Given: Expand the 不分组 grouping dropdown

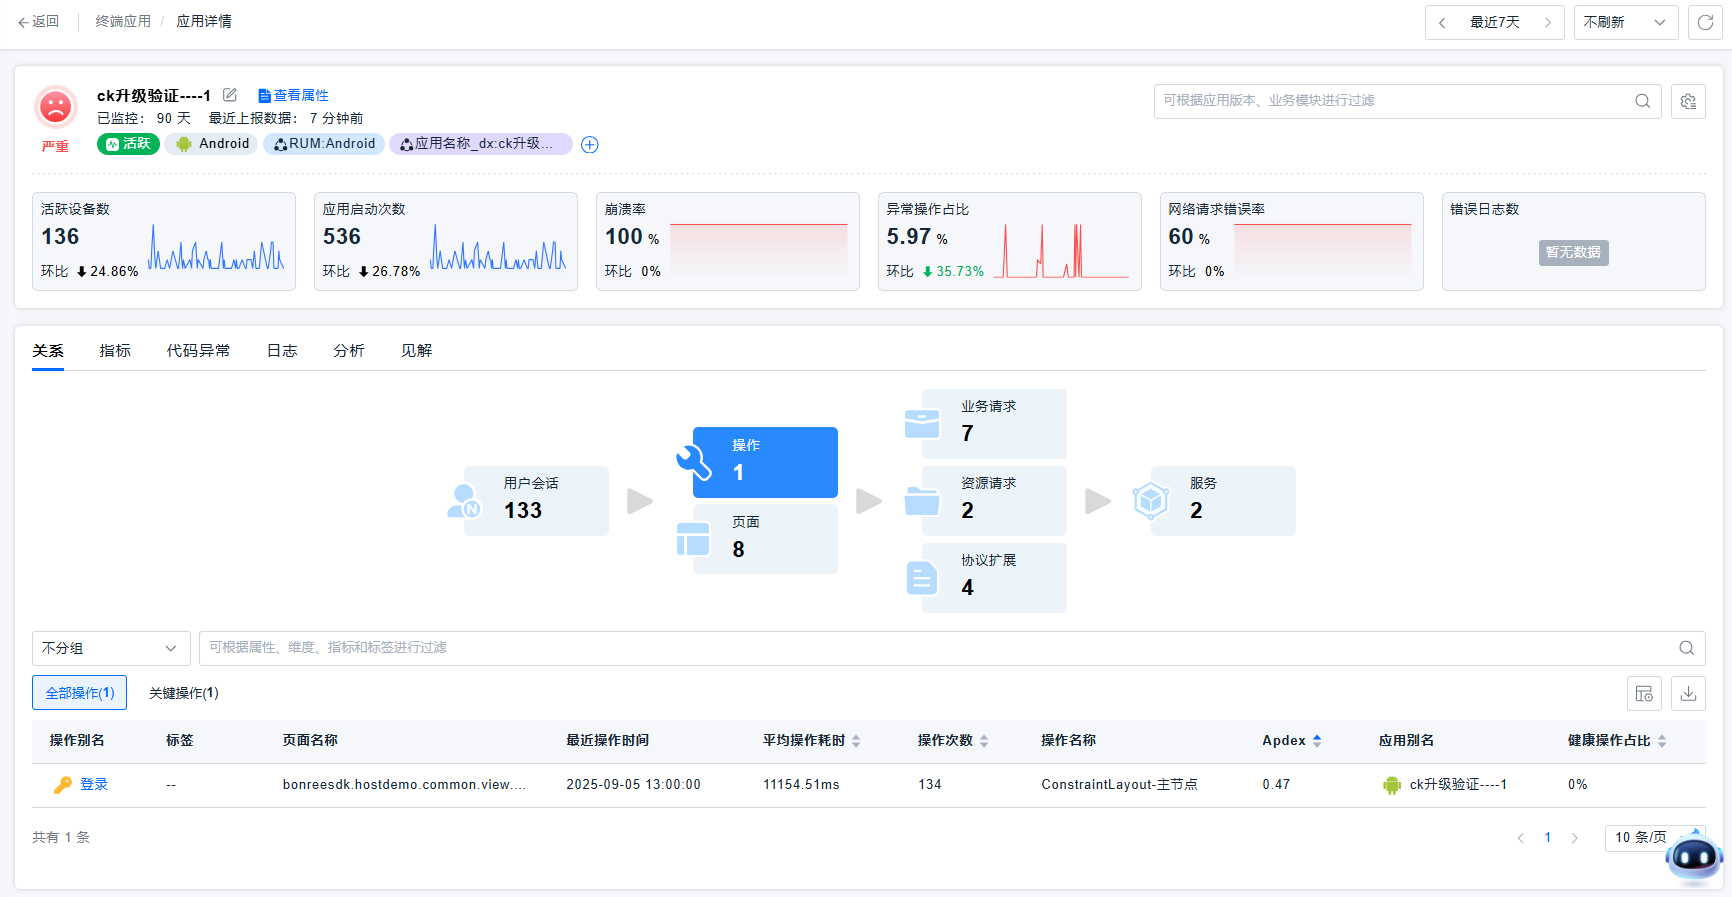Looking at the screenshot, I should pos(110,648).
